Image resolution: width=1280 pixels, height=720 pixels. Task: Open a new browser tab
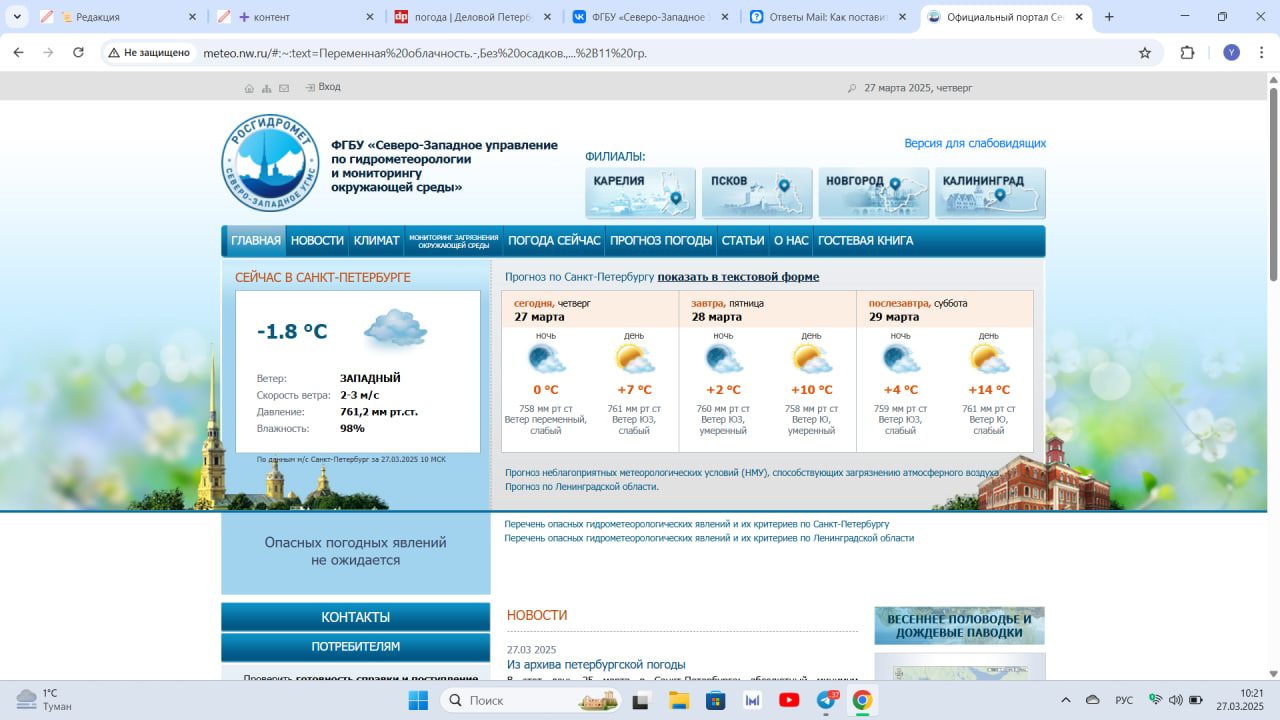pyautogui.click(x=1108, y=17)
